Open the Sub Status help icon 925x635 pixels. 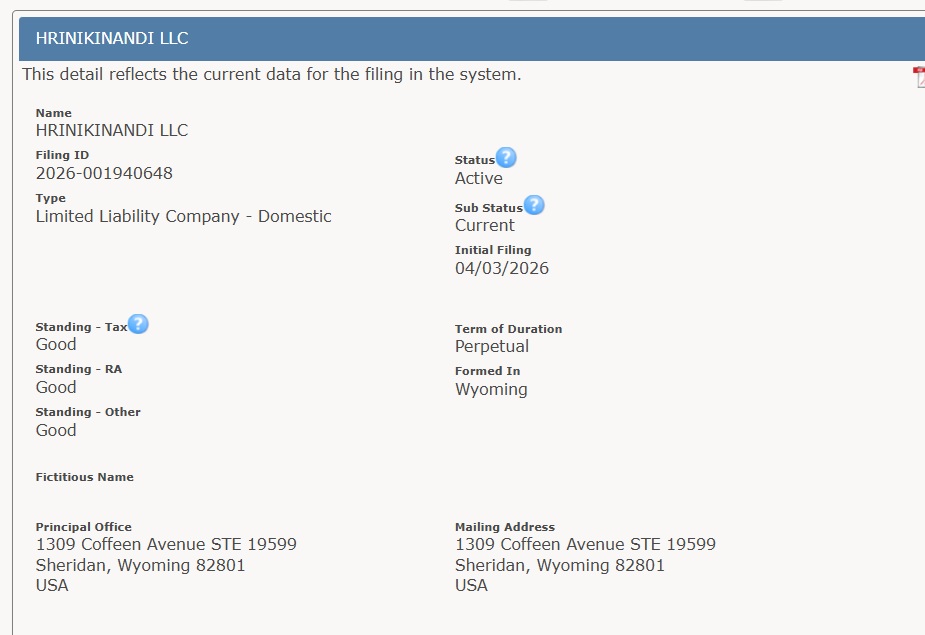pos(534,205)
